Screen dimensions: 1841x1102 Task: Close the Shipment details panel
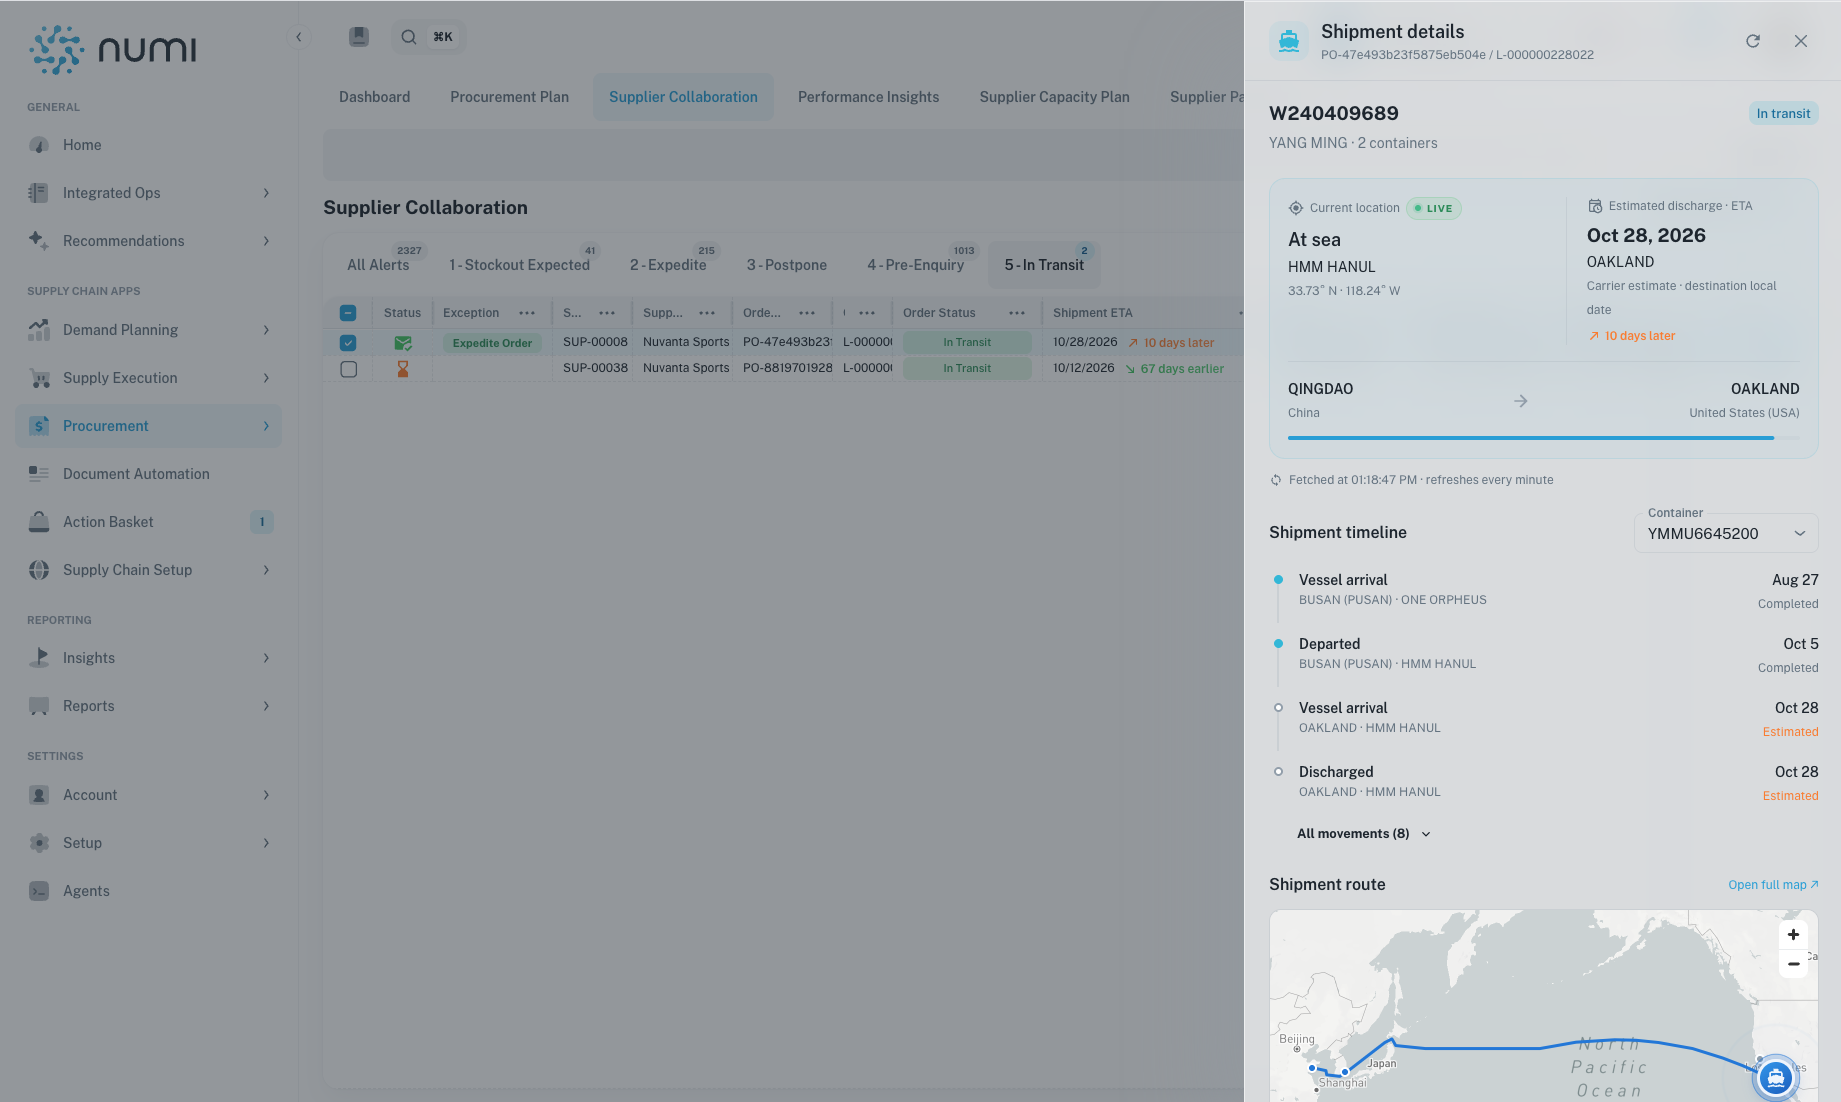[x=1800, y=41]
